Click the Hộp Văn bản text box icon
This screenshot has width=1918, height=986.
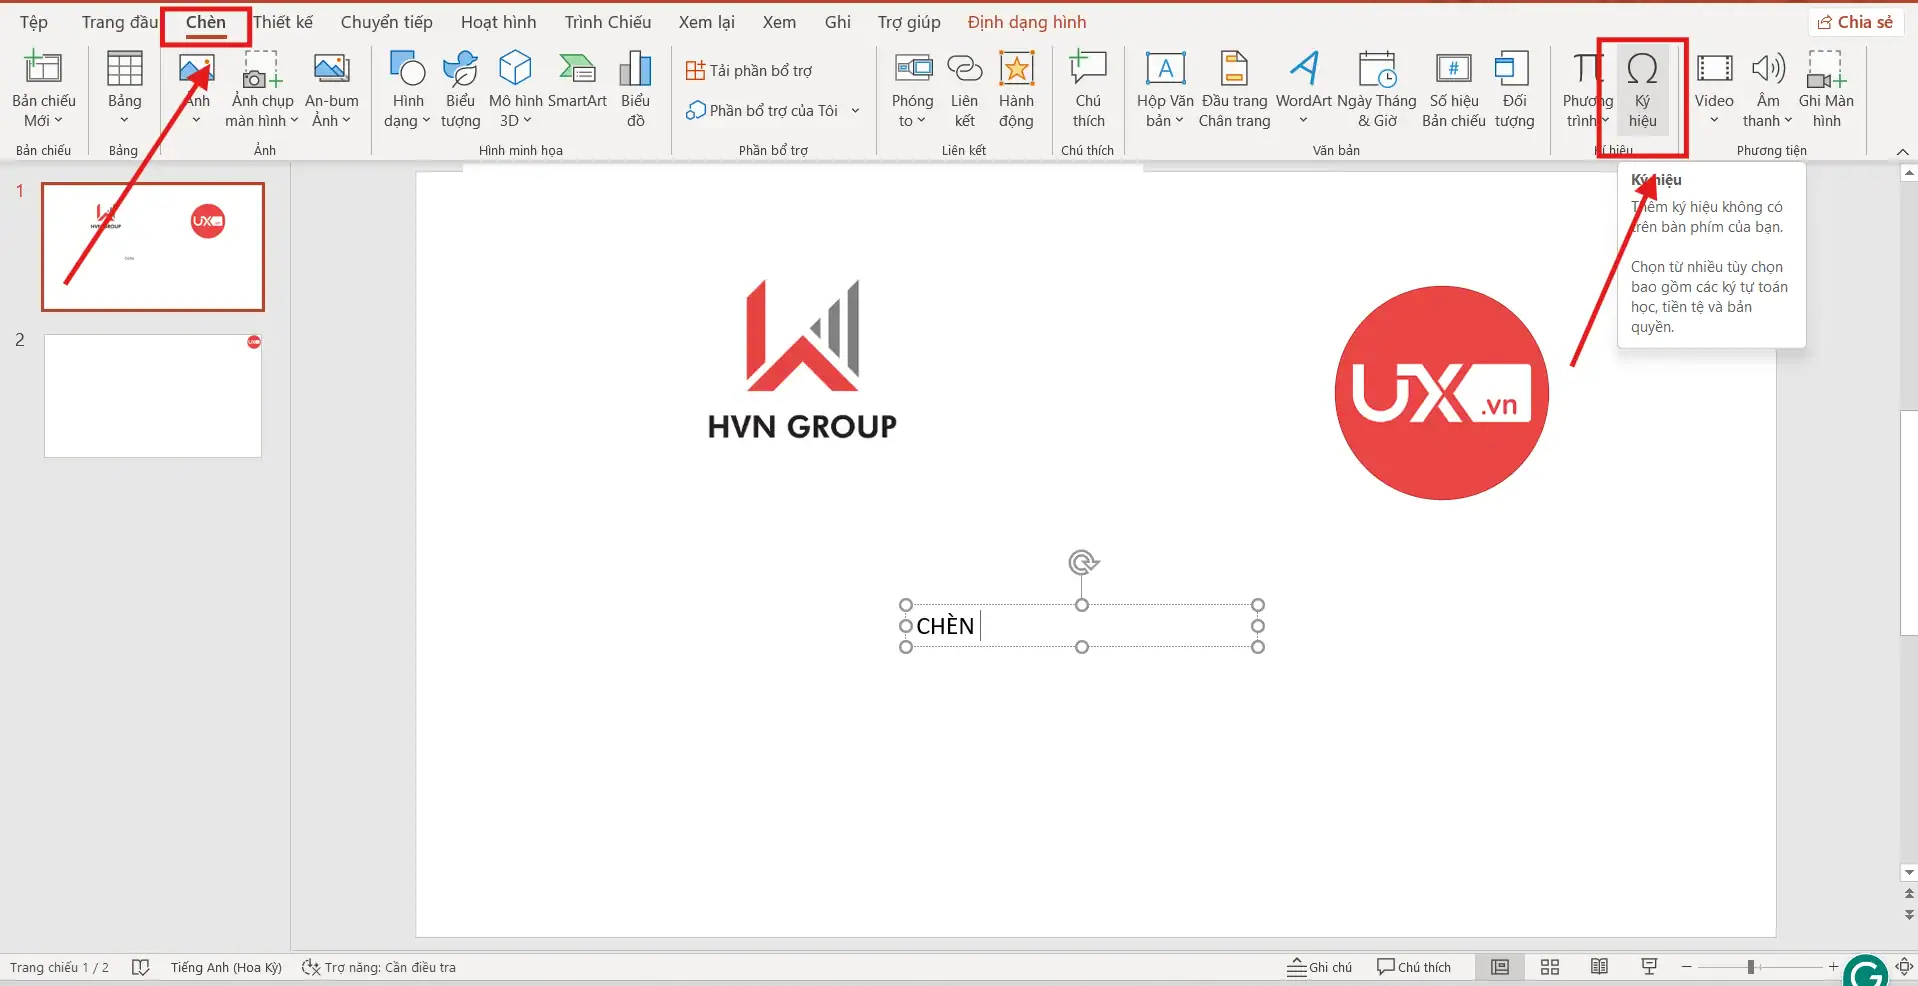[1165, 90]
